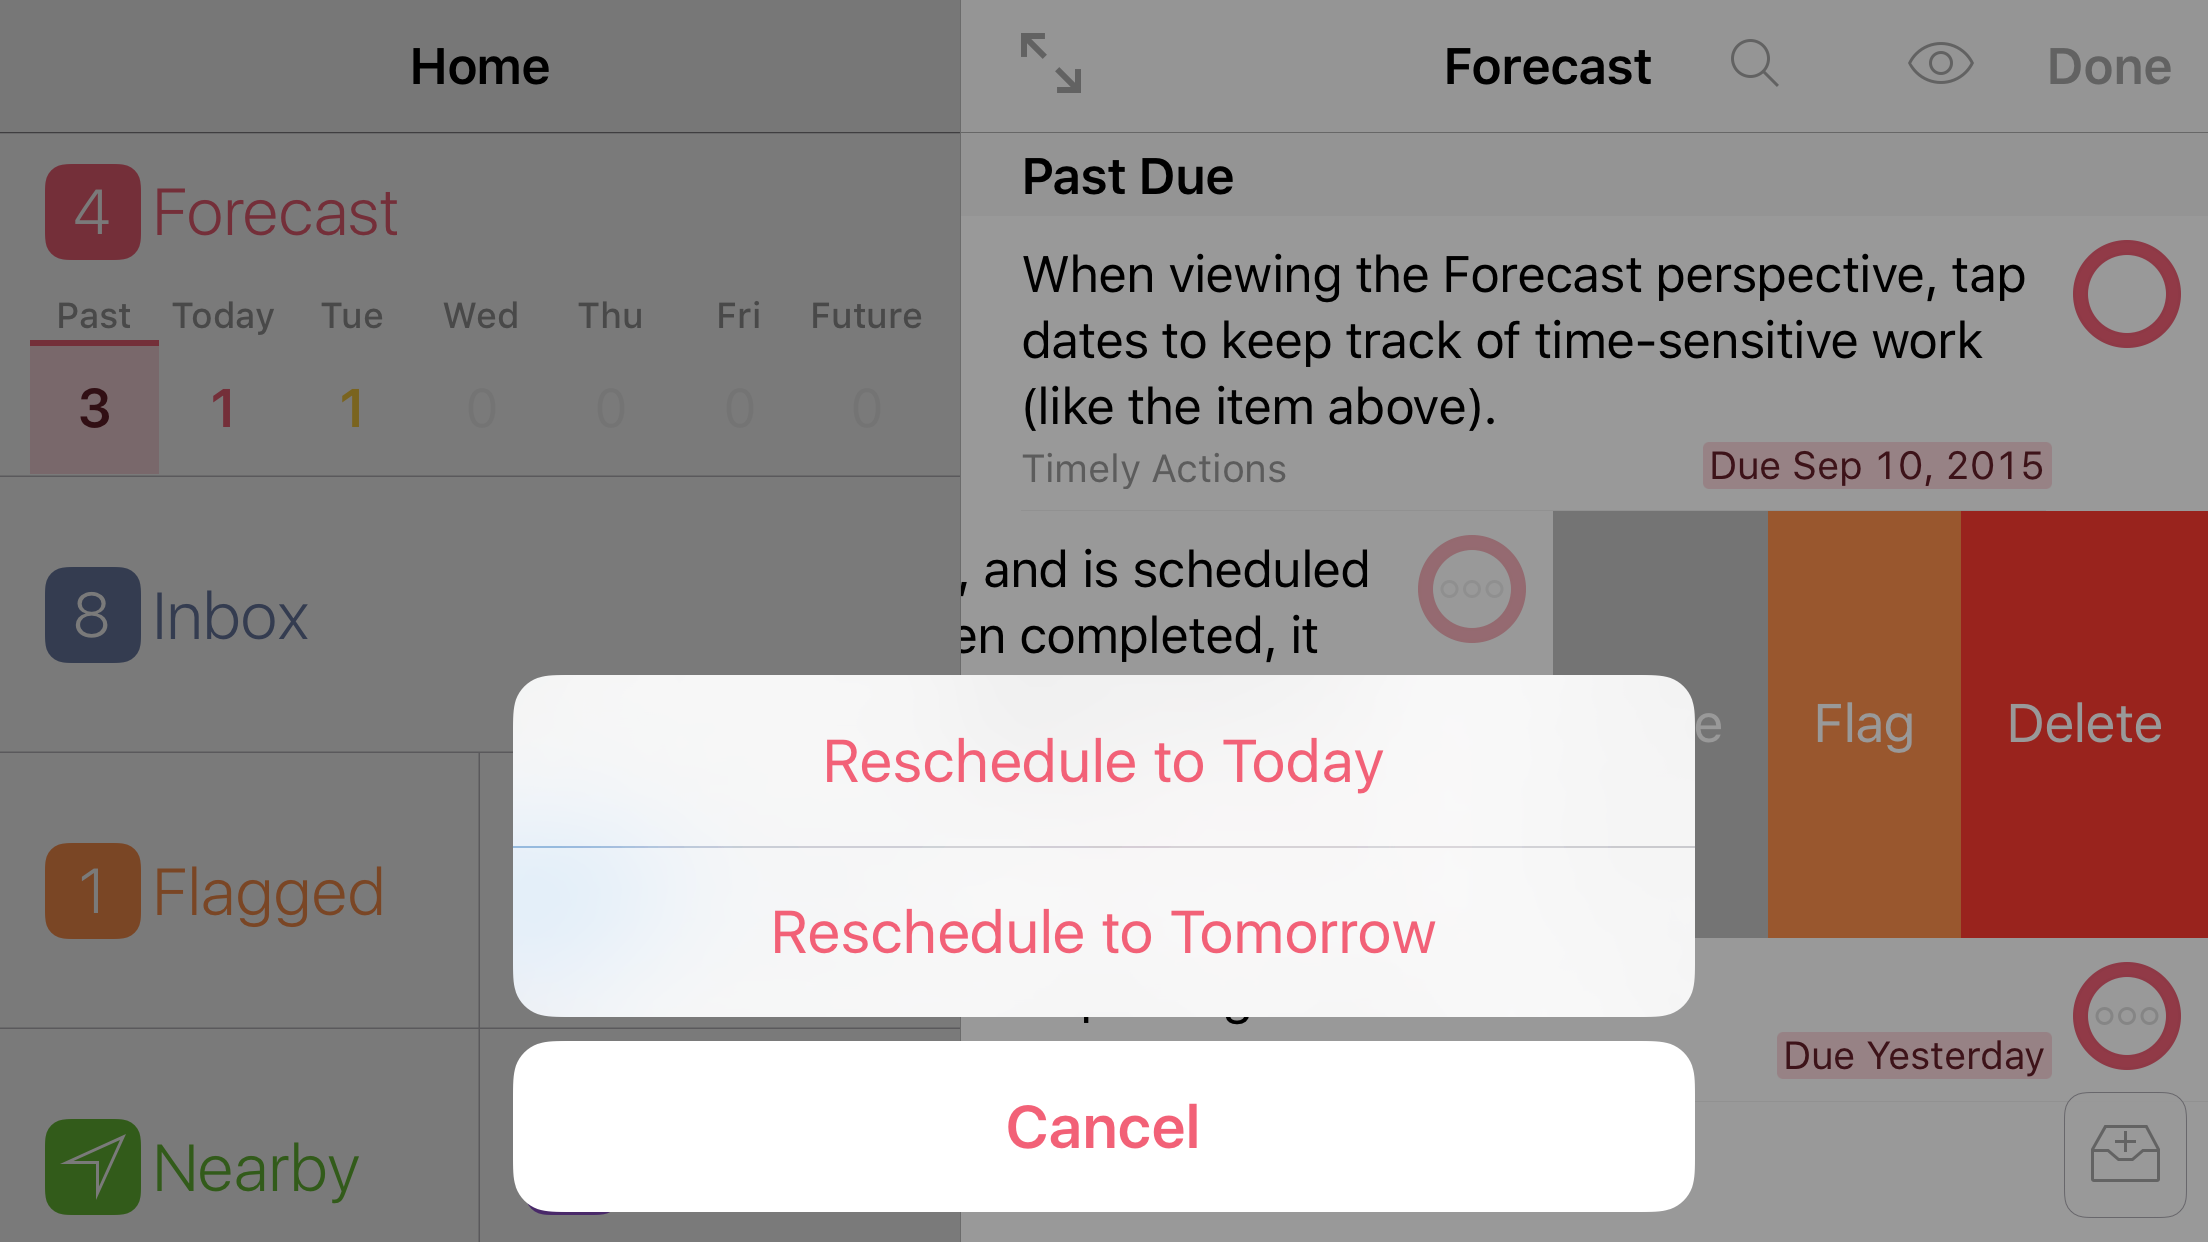Tap the inbox tray action icon
The image size is (2208, 1242).
click(x=2123, y=1153)
